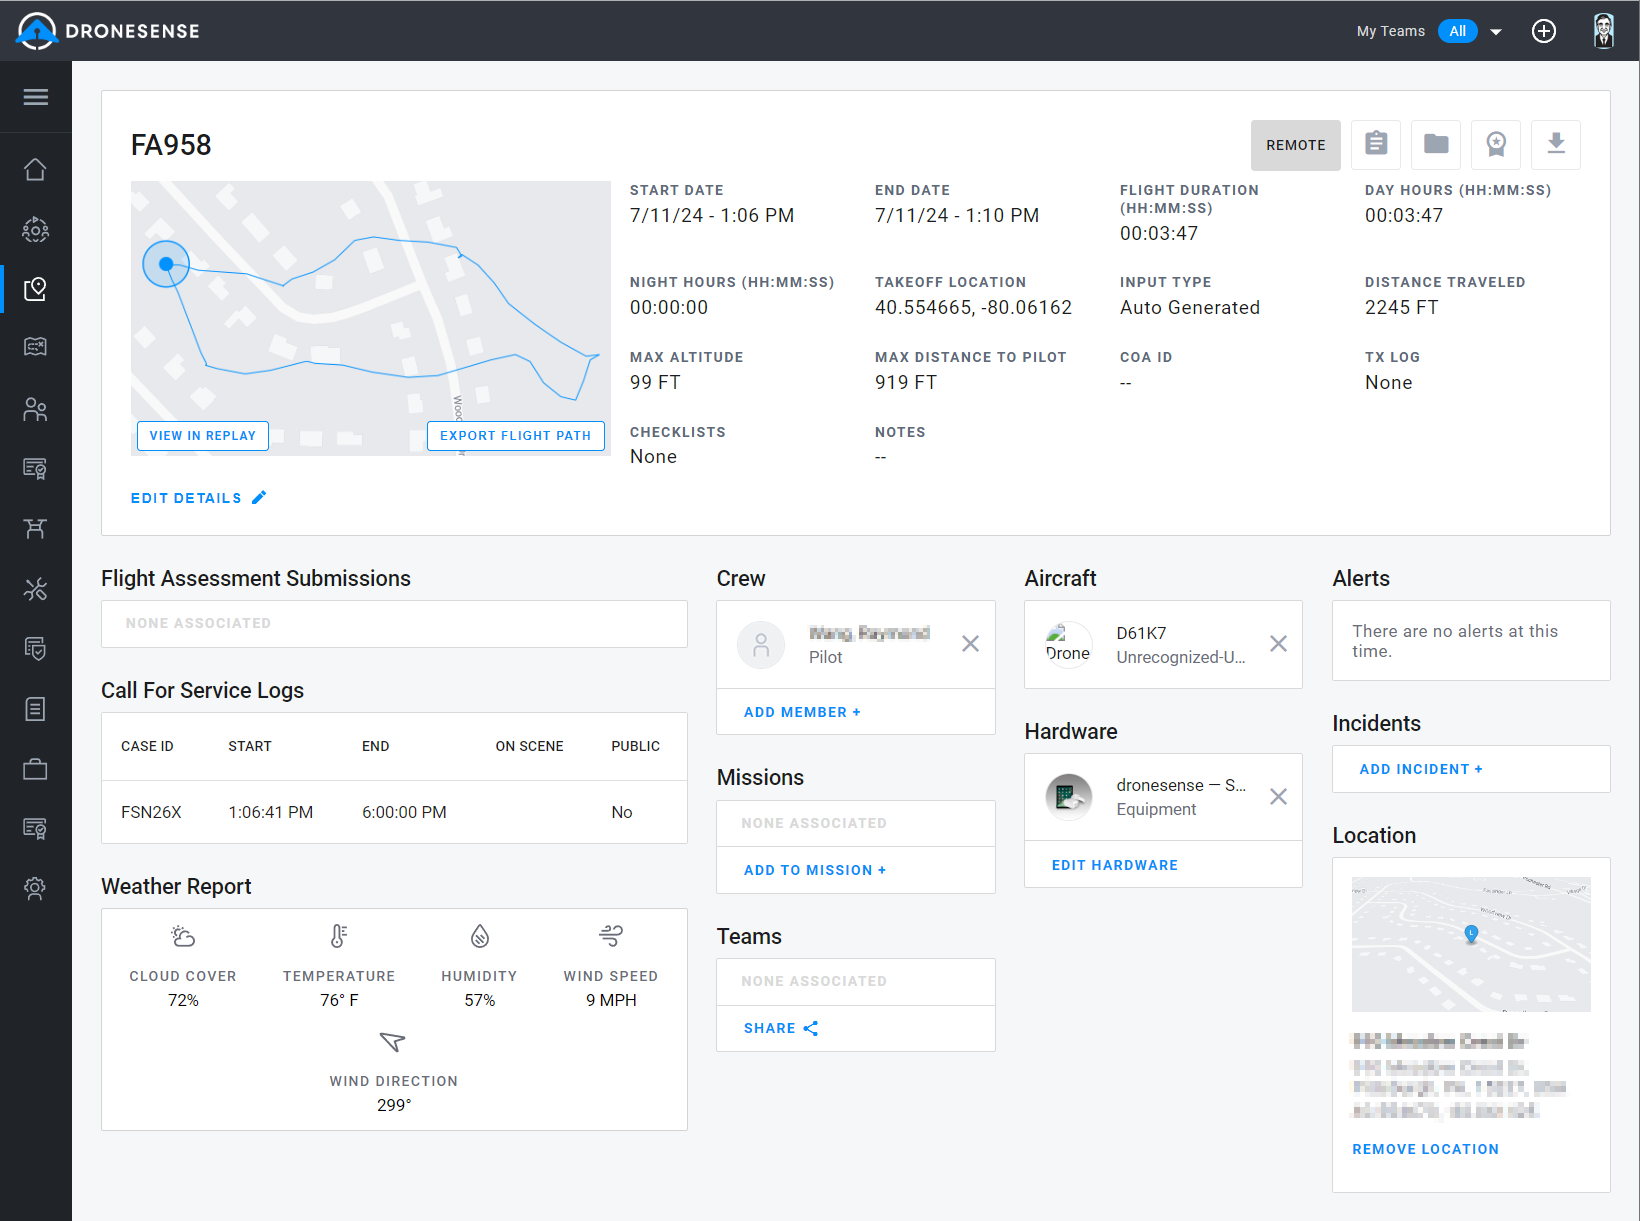1640x1221 pixels.
Task: Toggle the REMOTE view button
Action: click(x=1295, y=145)
